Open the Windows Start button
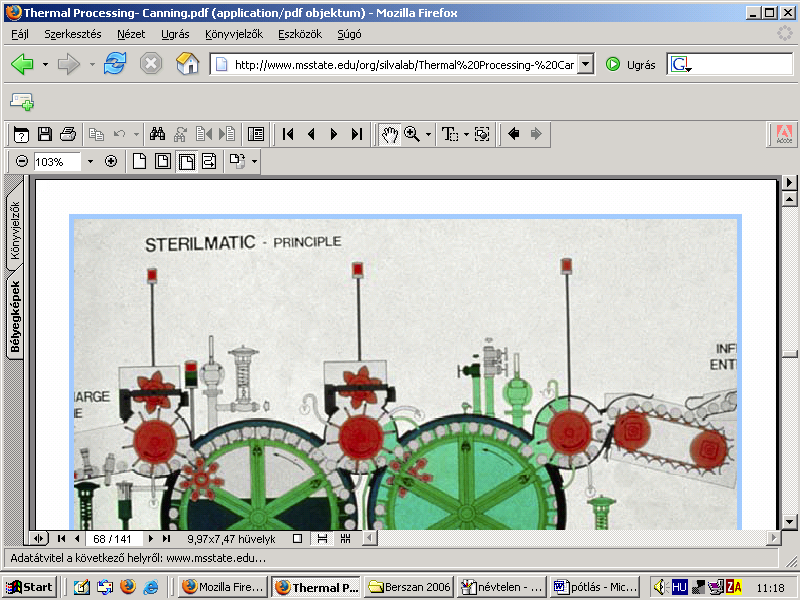800x600 pixels. 29,587
